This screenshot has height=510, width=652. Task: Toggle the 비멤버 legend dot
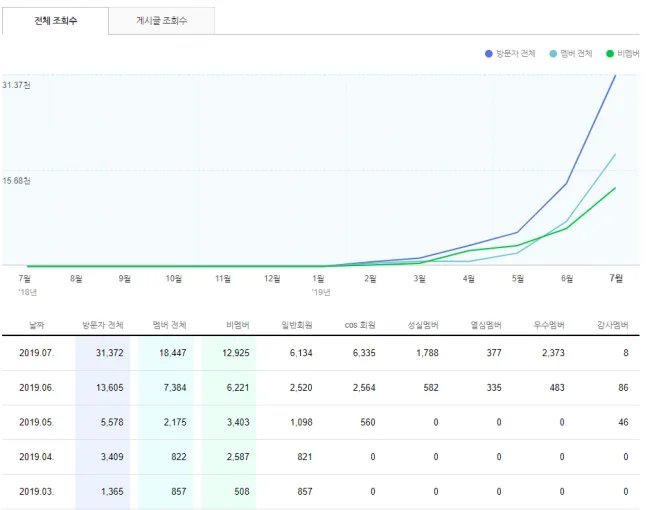point(610,54)
